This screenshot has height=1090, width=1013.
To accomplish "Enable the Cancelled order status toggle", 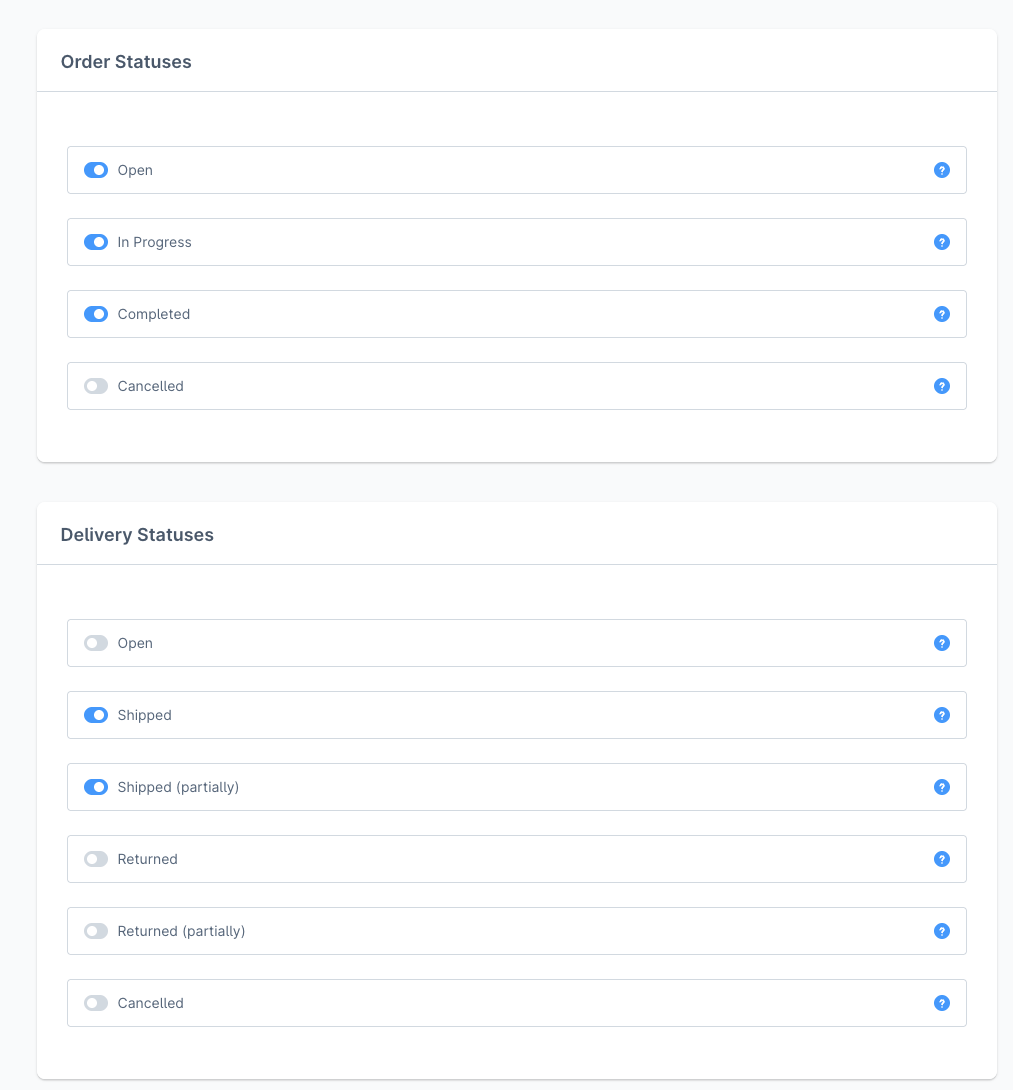I will tap(96, 386).
